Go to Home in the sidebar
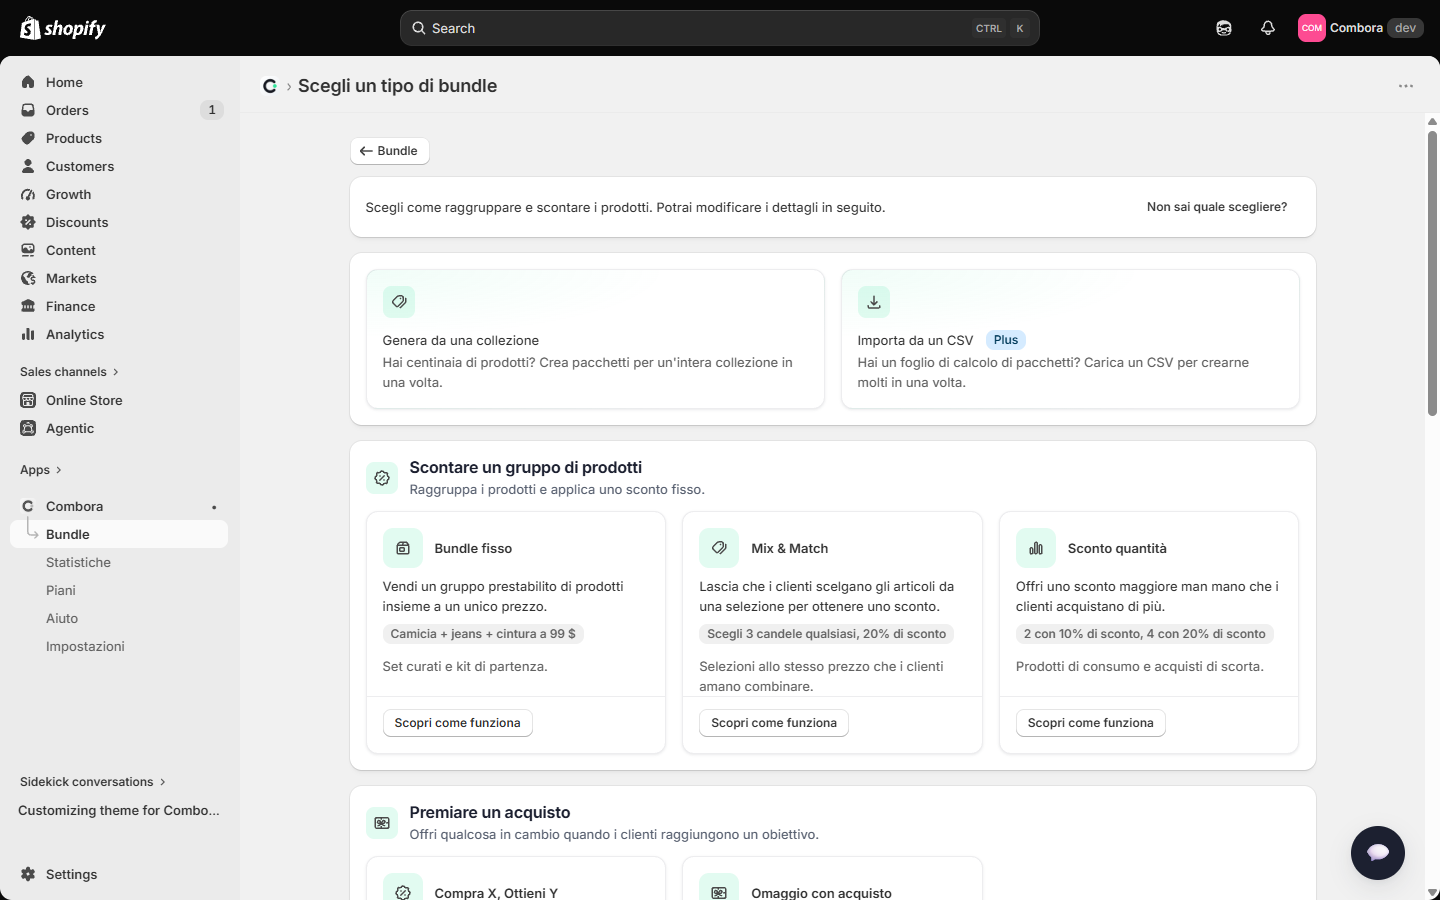 click(120, 82)
